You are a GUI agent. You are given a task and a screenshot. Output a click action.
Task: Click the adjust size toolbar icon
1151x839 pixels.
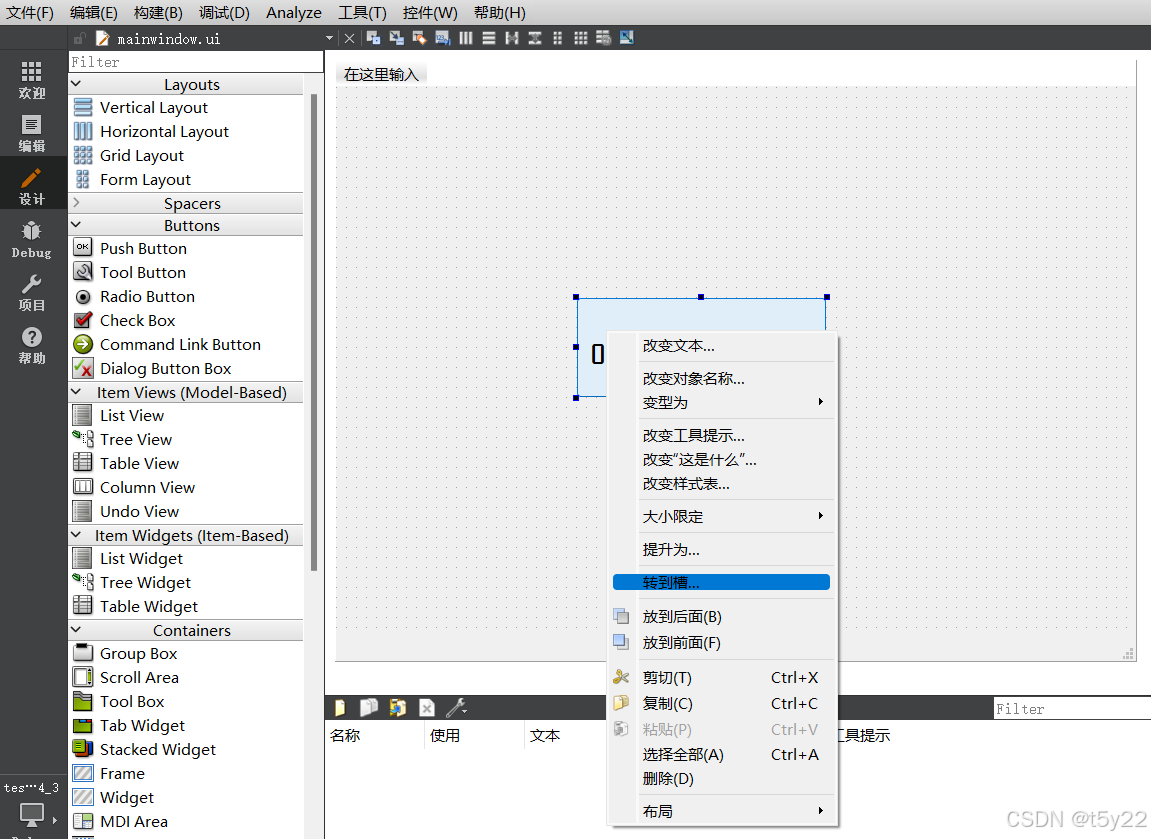(x=627, y=38)
